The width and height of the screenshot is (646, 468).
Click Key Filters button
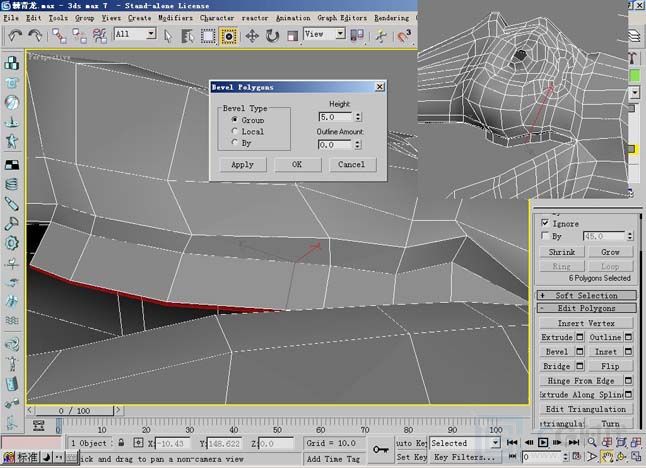[463, 457]
